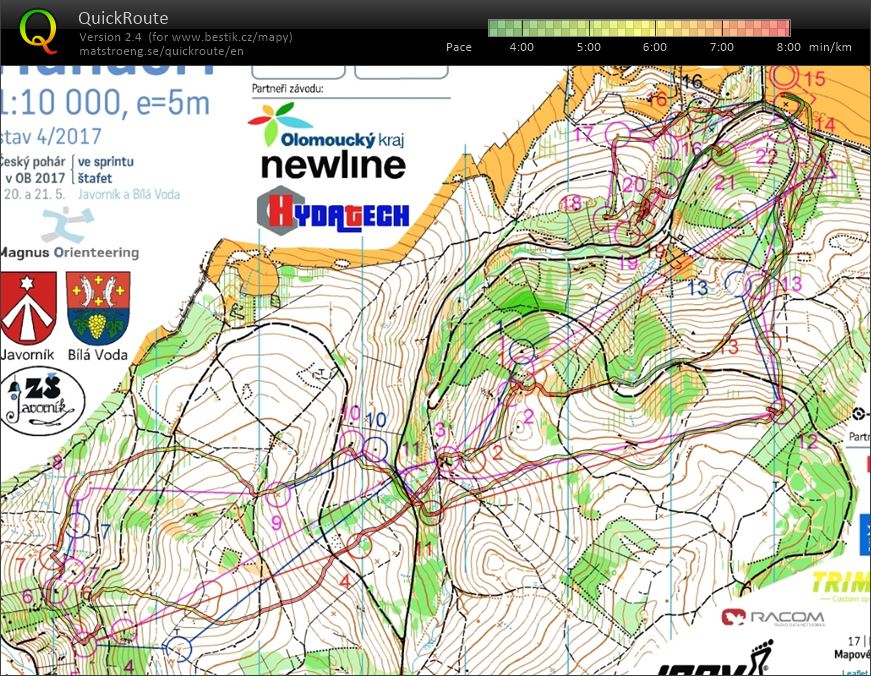Viewport: 871px width, 676px height.
Task: Click the "QuickRoute" title text
Action: tap(123, 18)
